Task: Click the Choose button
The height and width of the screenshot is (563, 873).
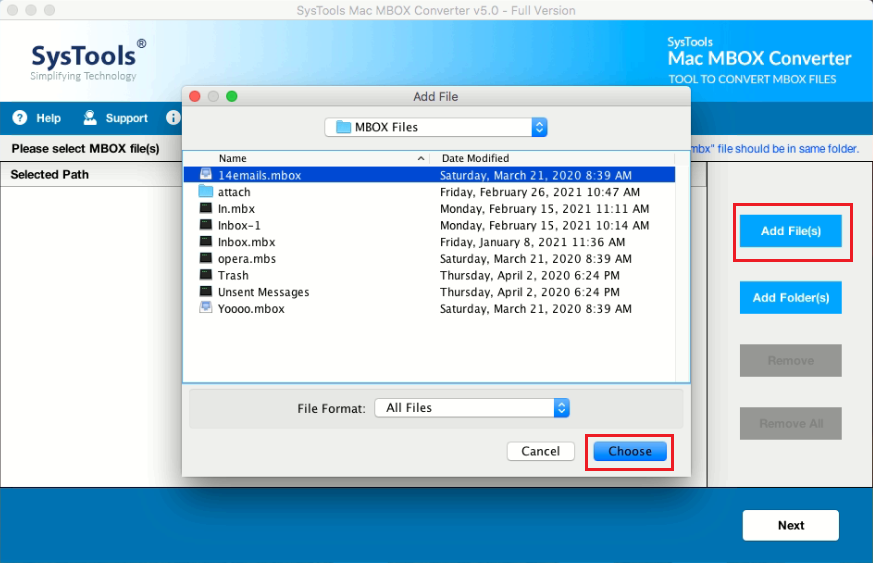Action: (630, 451)
